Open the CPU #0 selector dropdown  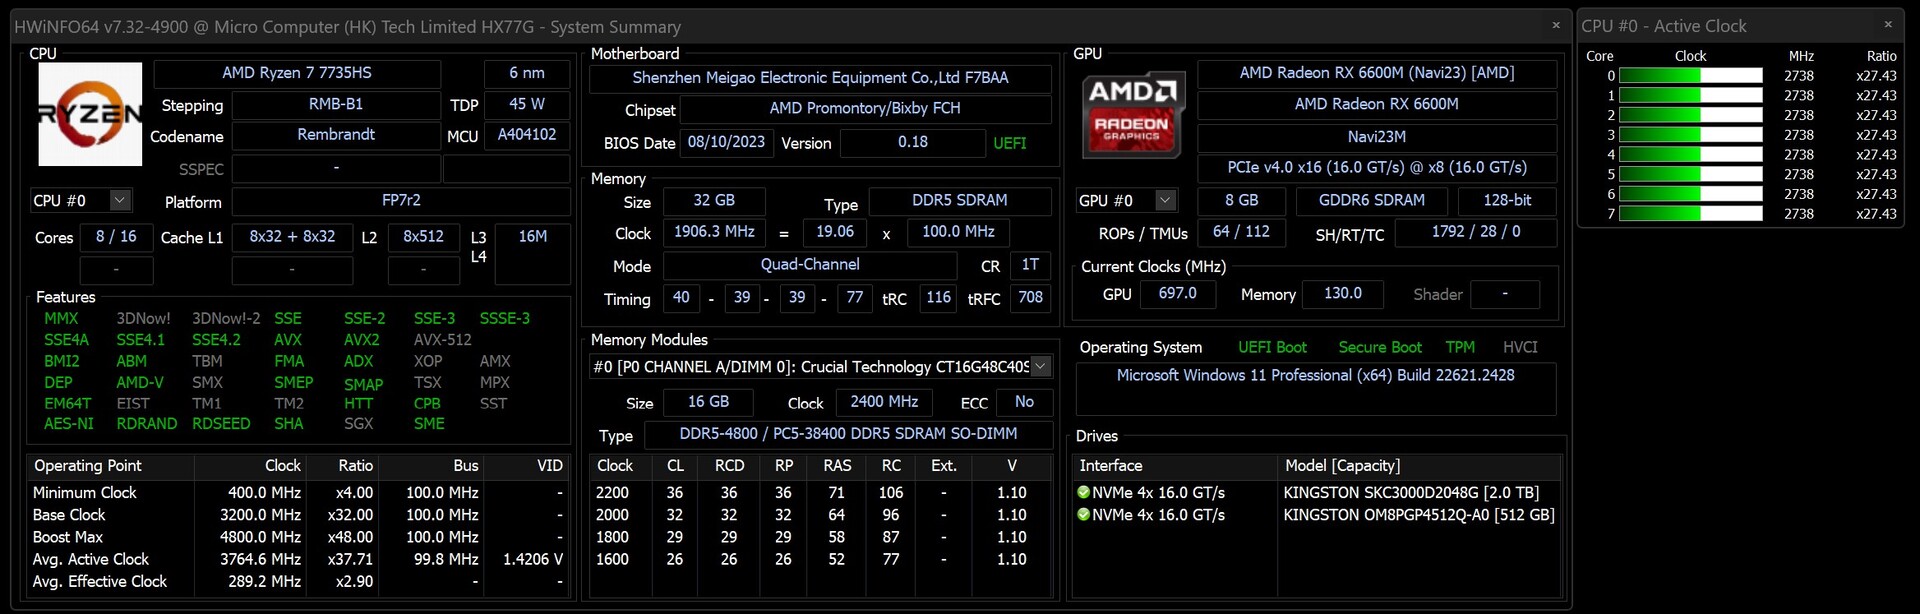120,200
